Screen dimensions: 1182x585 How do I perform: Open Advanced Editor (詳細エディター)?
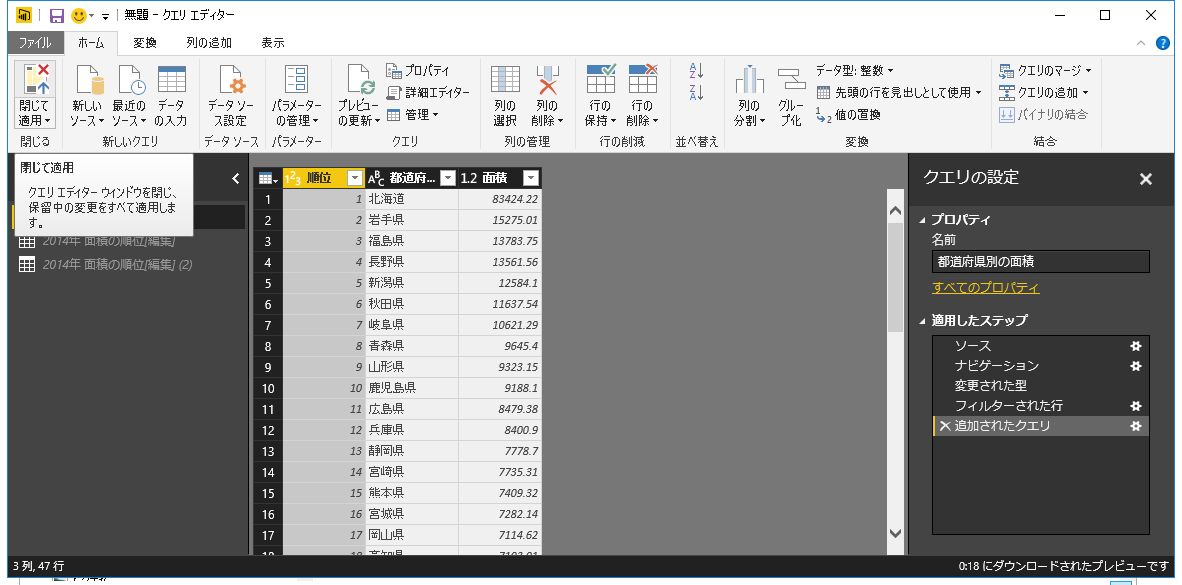pyautogui.click(x=428, y=93)
